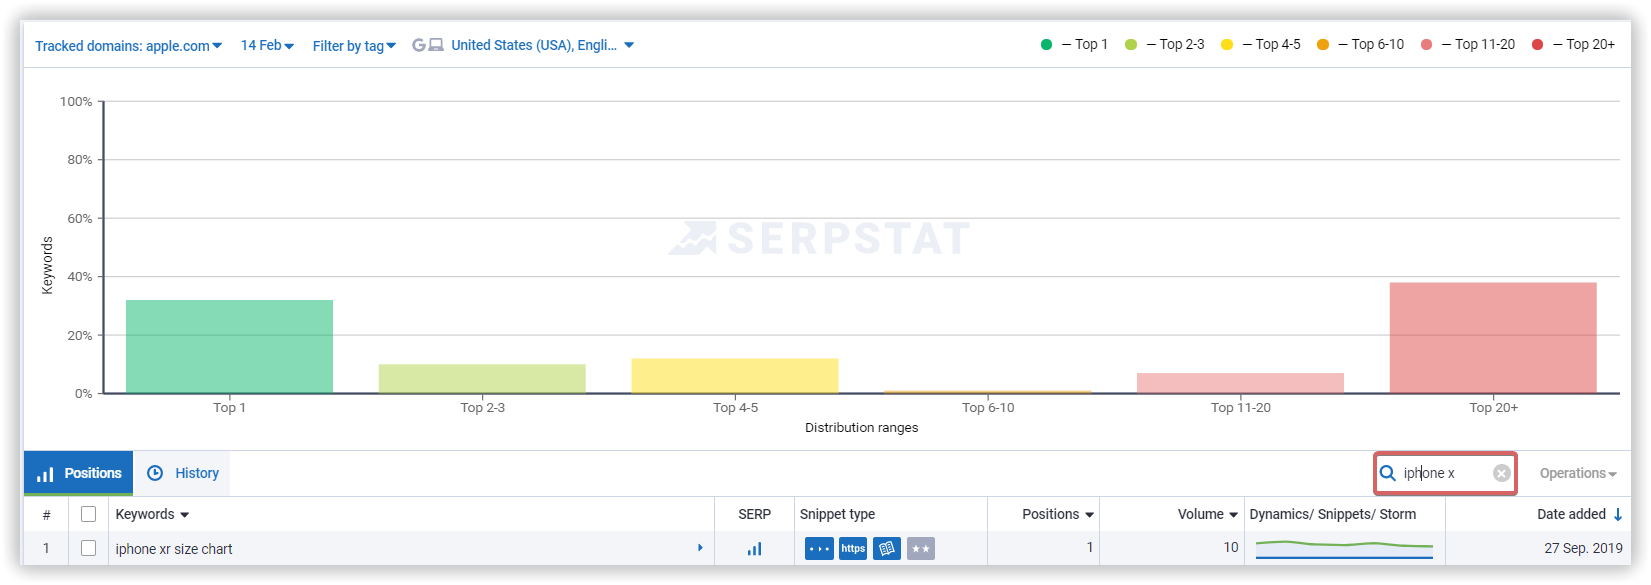Image resolution: width=1651 pixels, height=585 pixels.
Task: Click the light pink Top 11-20 bar
Action: tap(1240, 383)
